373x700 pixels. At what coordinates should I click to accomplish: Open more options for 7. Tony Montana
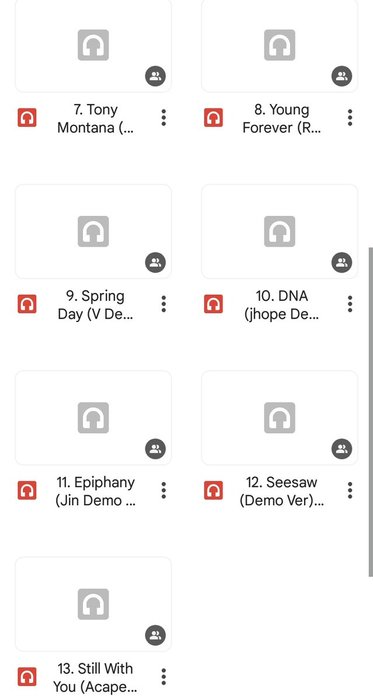[x=164, y=117]
